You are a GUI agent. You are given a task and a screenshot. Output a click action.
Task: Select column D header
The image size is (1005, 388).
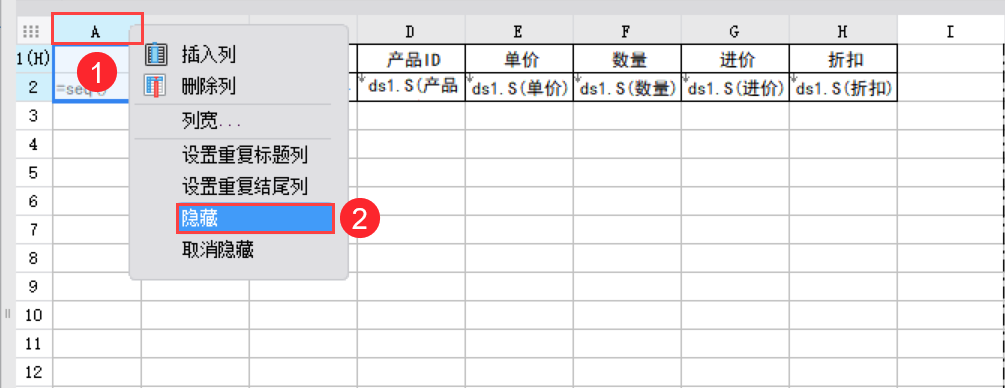pos(411,30)
